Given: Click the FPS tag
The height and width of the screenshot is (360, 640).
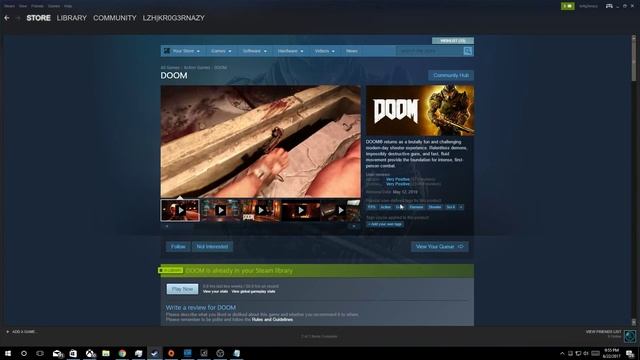Looking at the screenshot, I should (371, 207).
